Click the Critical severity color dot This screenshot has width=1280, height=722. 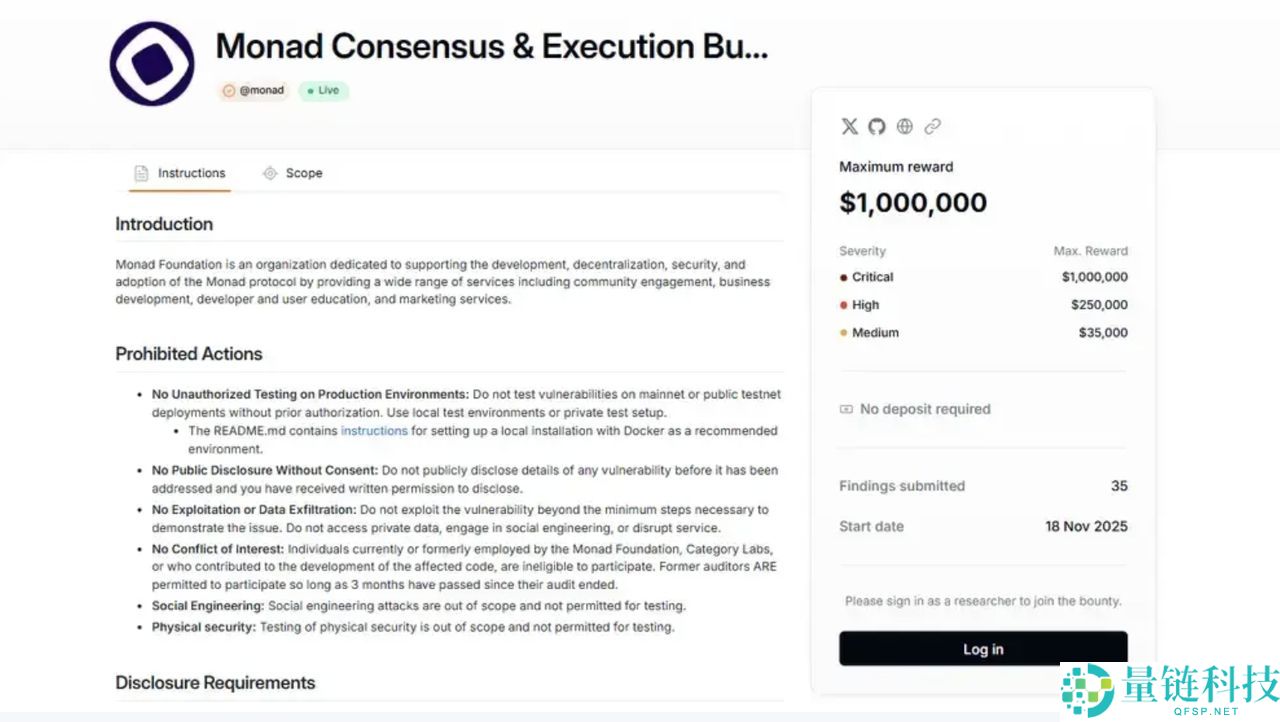click(843, 277)
